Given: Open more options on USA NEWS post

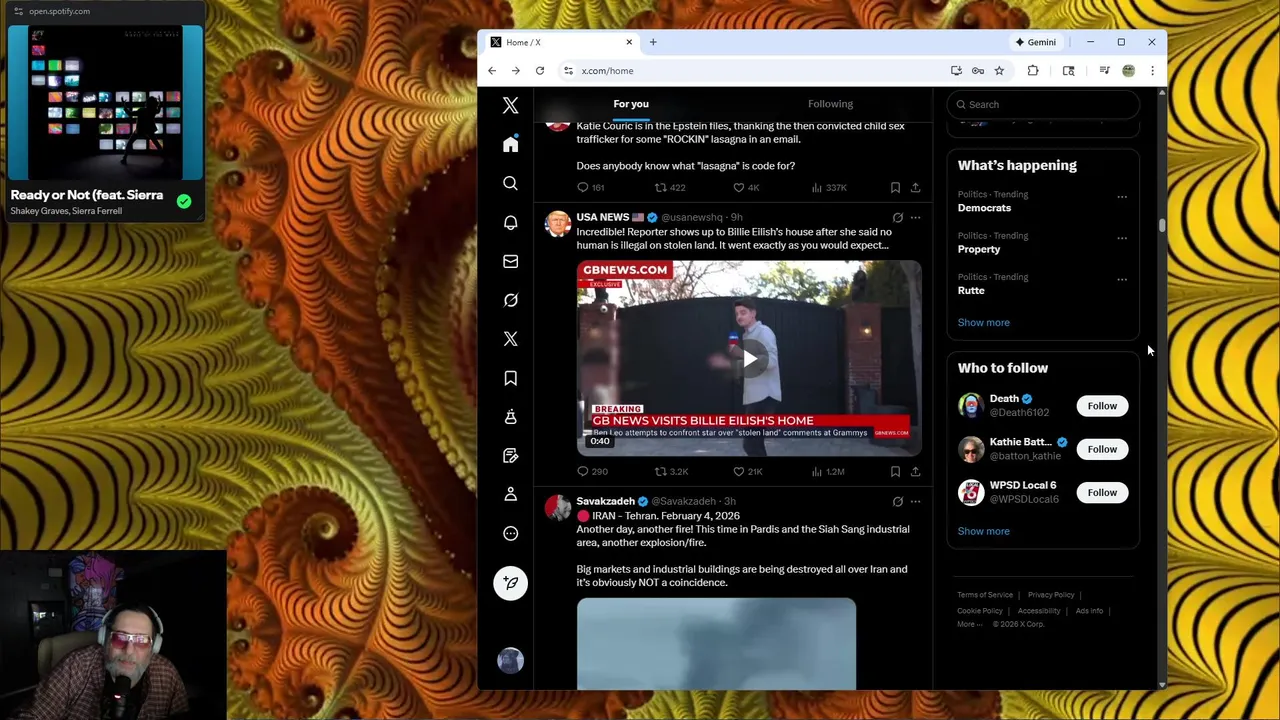Looking at the screenshot, I should pos(915,217).
